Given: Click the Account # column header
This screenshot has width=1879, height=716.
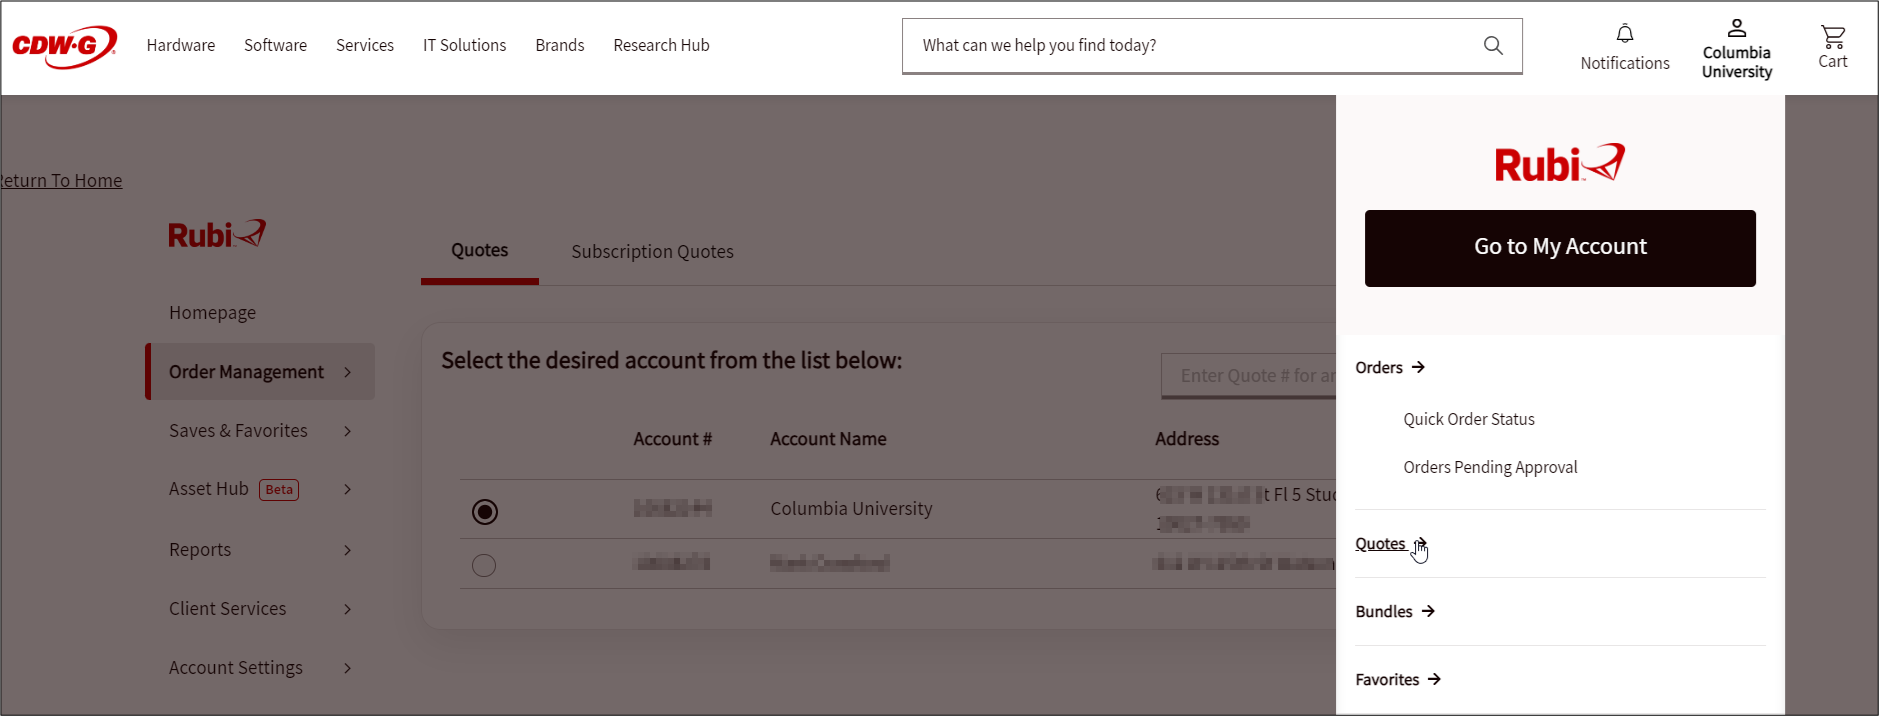Looking at the screenshot, I should point(673,439).
